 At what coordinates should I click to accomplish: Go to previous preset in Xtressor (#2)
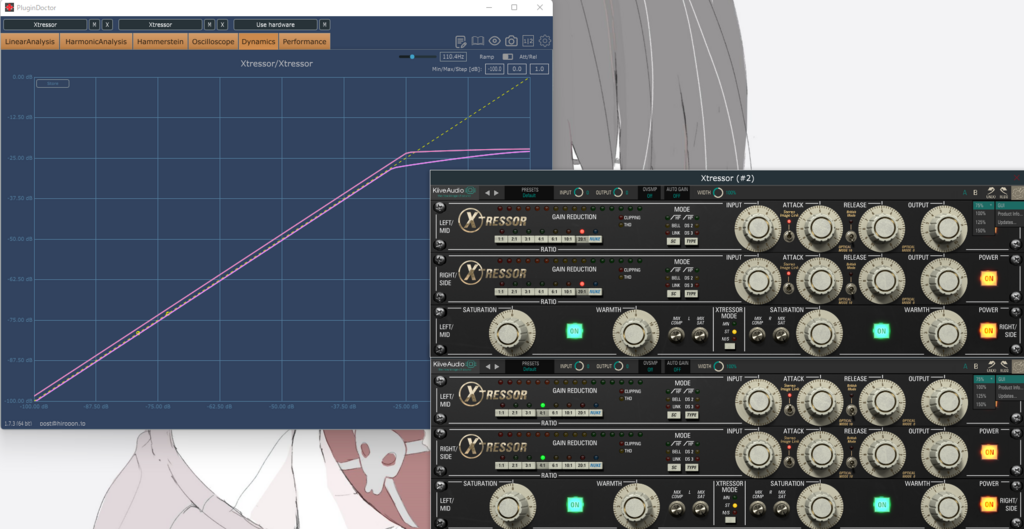[487, 193]
